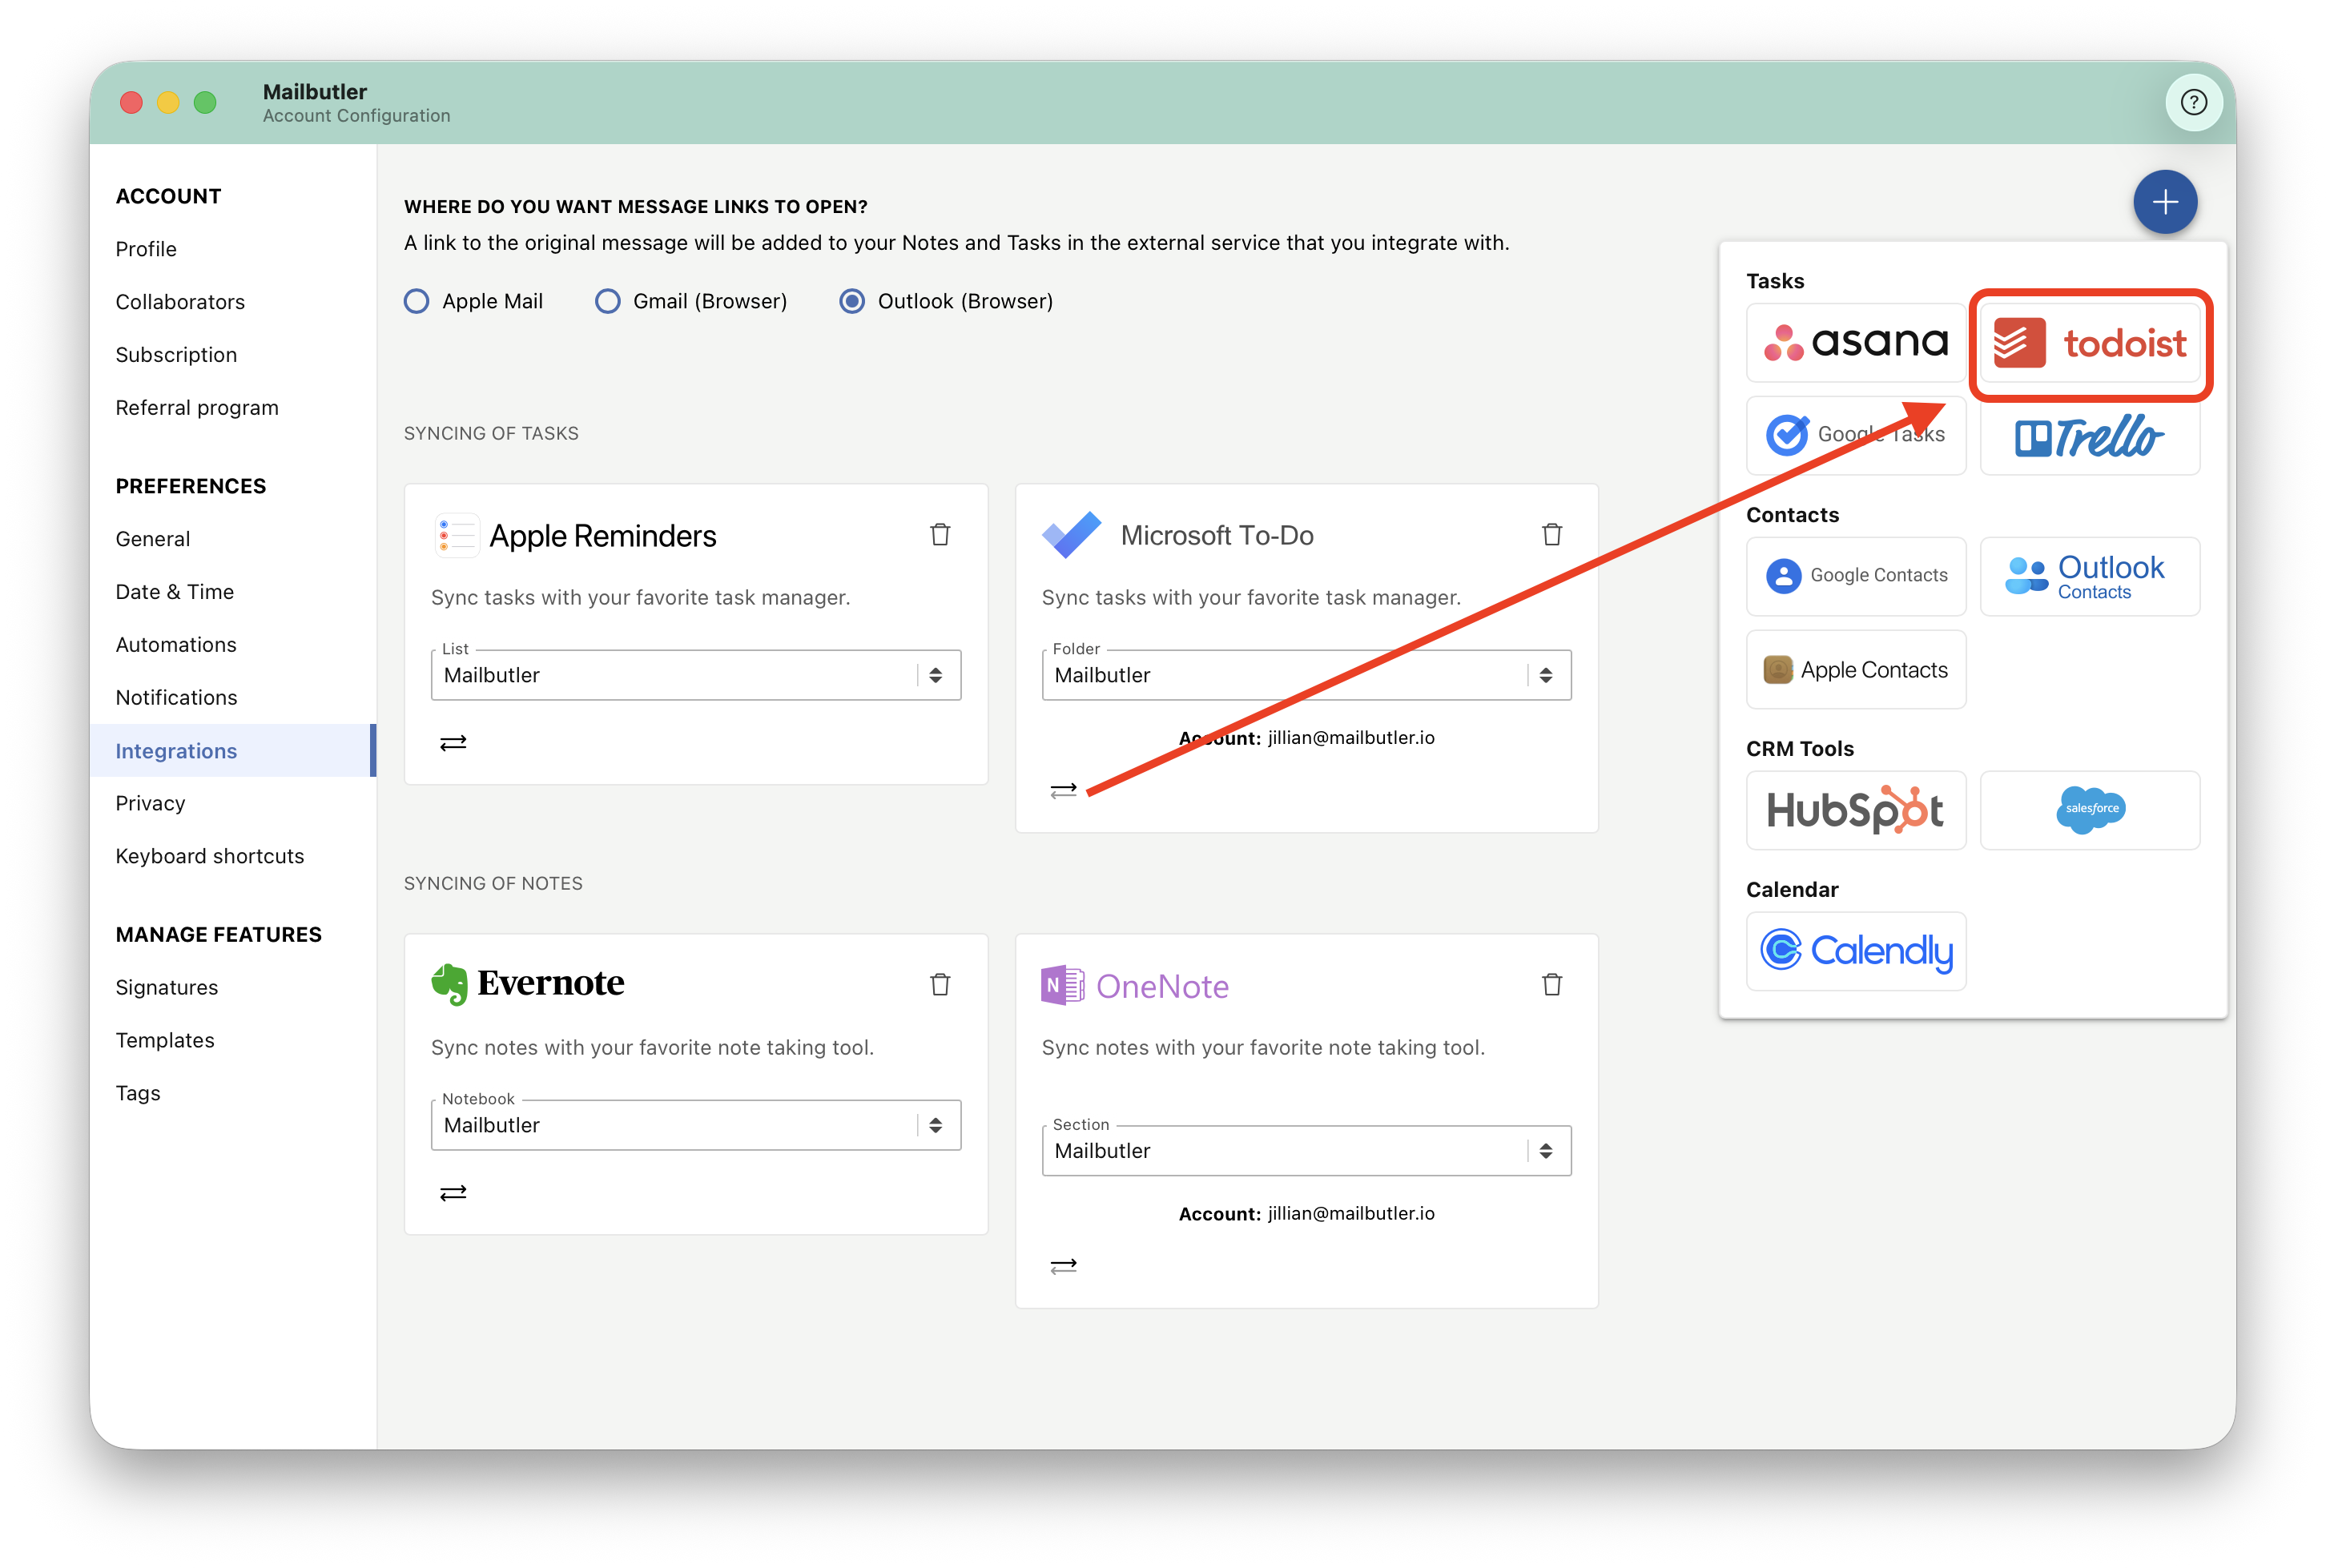Open OneNote Section dropdown
The width and height of the screenshot is (2326, 1568).
(1306, 1151)
